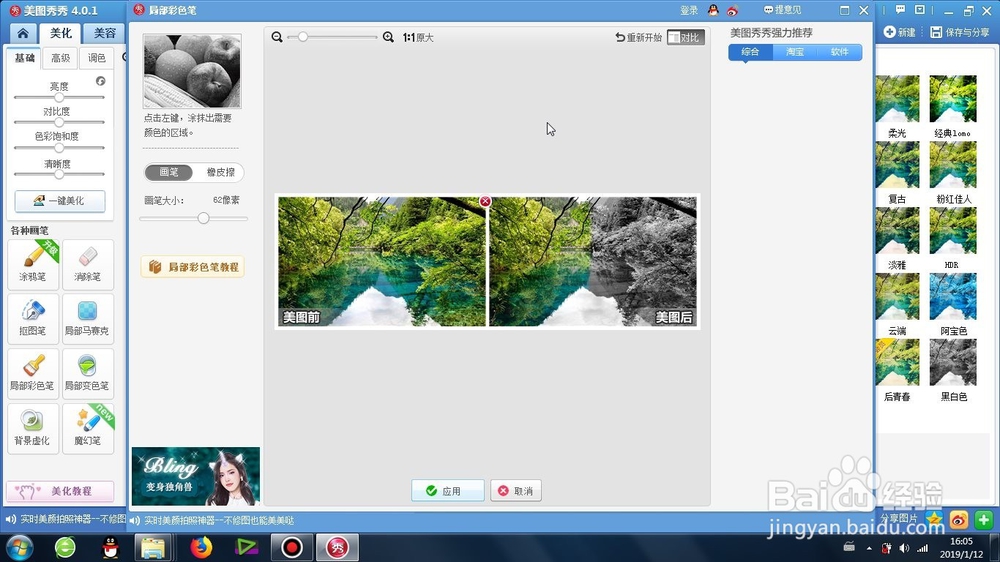This screenshot has width=1000, height=562.
Task: Adjust the 清晰度 sharpness slider
Action: coord(59,174)
